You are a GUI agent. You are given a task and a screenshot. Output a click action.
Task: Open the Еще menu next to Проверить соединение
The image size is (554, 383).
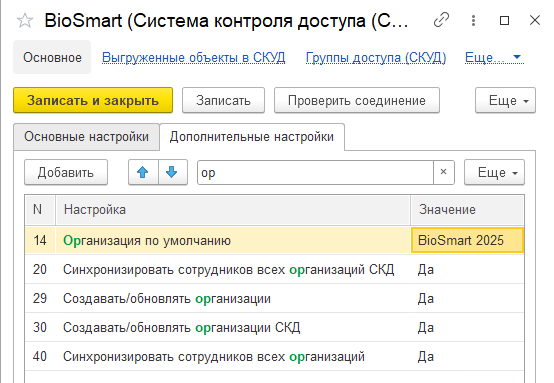pyautogui.click(x=505, y=100)
